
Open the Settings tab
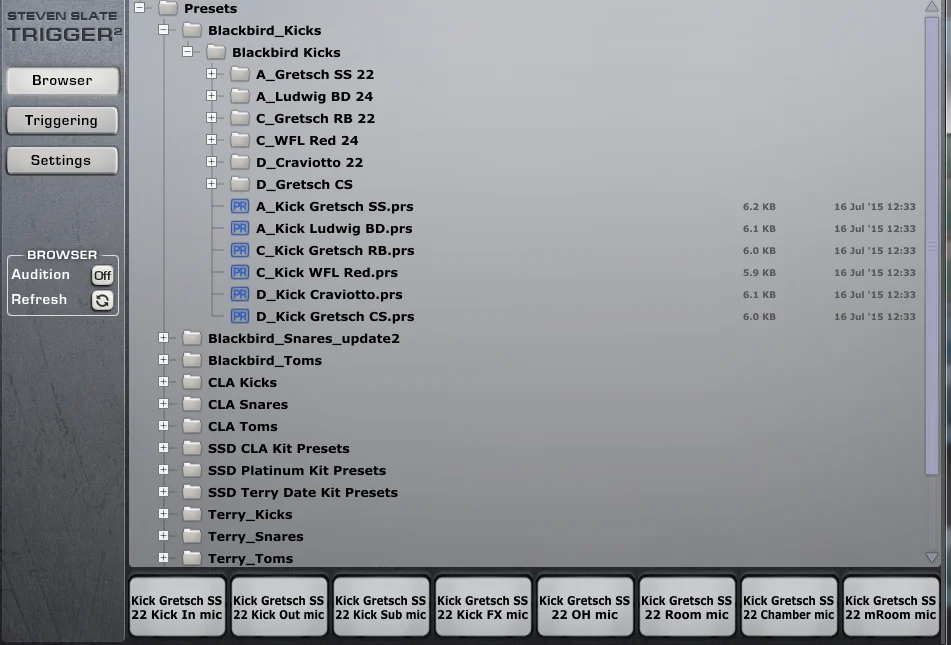[61, 161]
